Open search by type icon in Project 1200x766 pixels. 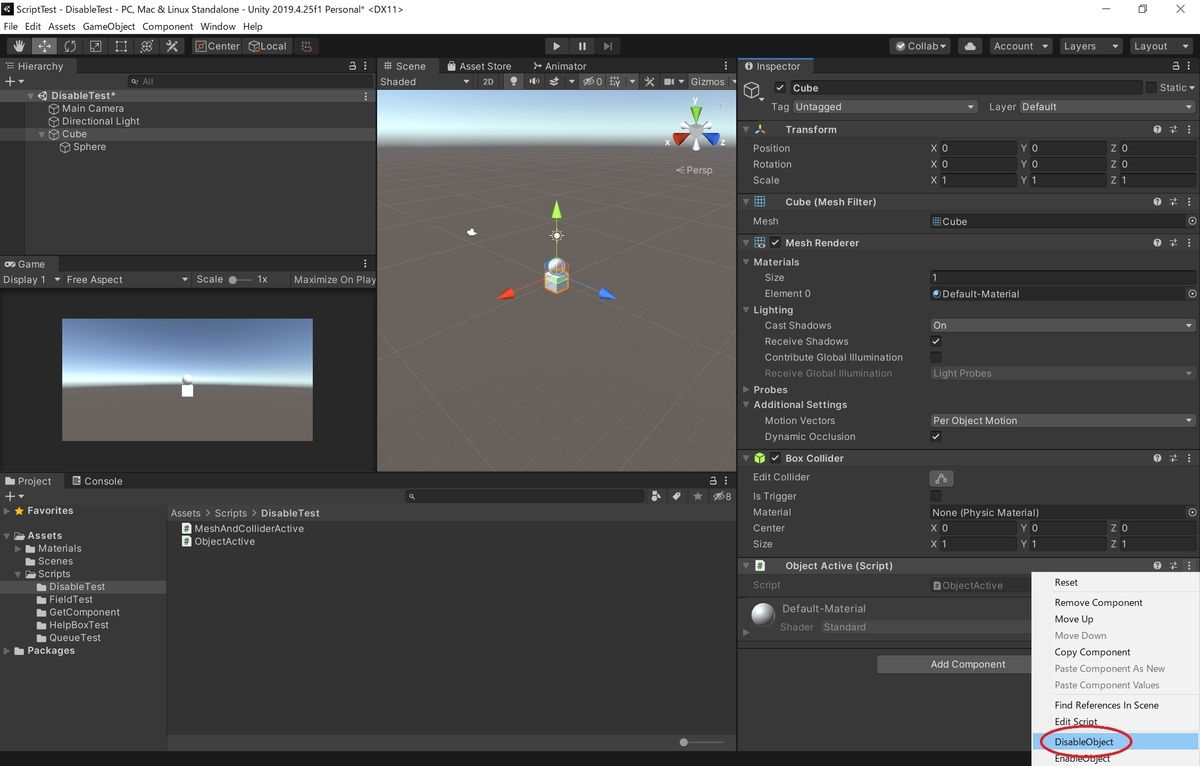coord(656,496)
